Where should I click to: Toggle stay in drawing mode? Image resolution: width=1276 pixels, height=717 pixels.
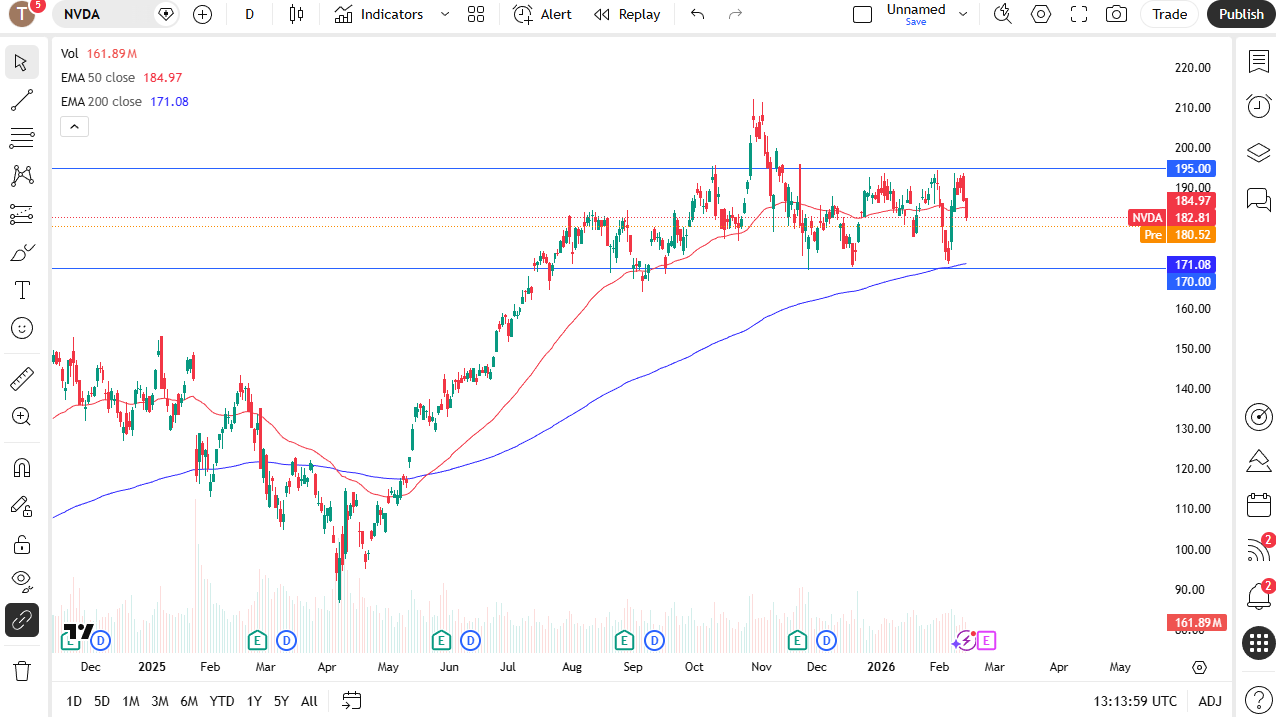point(22,506)
